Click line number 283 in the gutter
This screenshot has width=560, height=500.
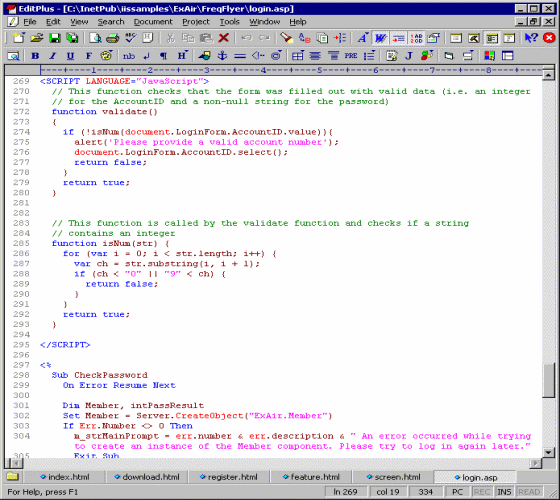click(x=21, y=223)
